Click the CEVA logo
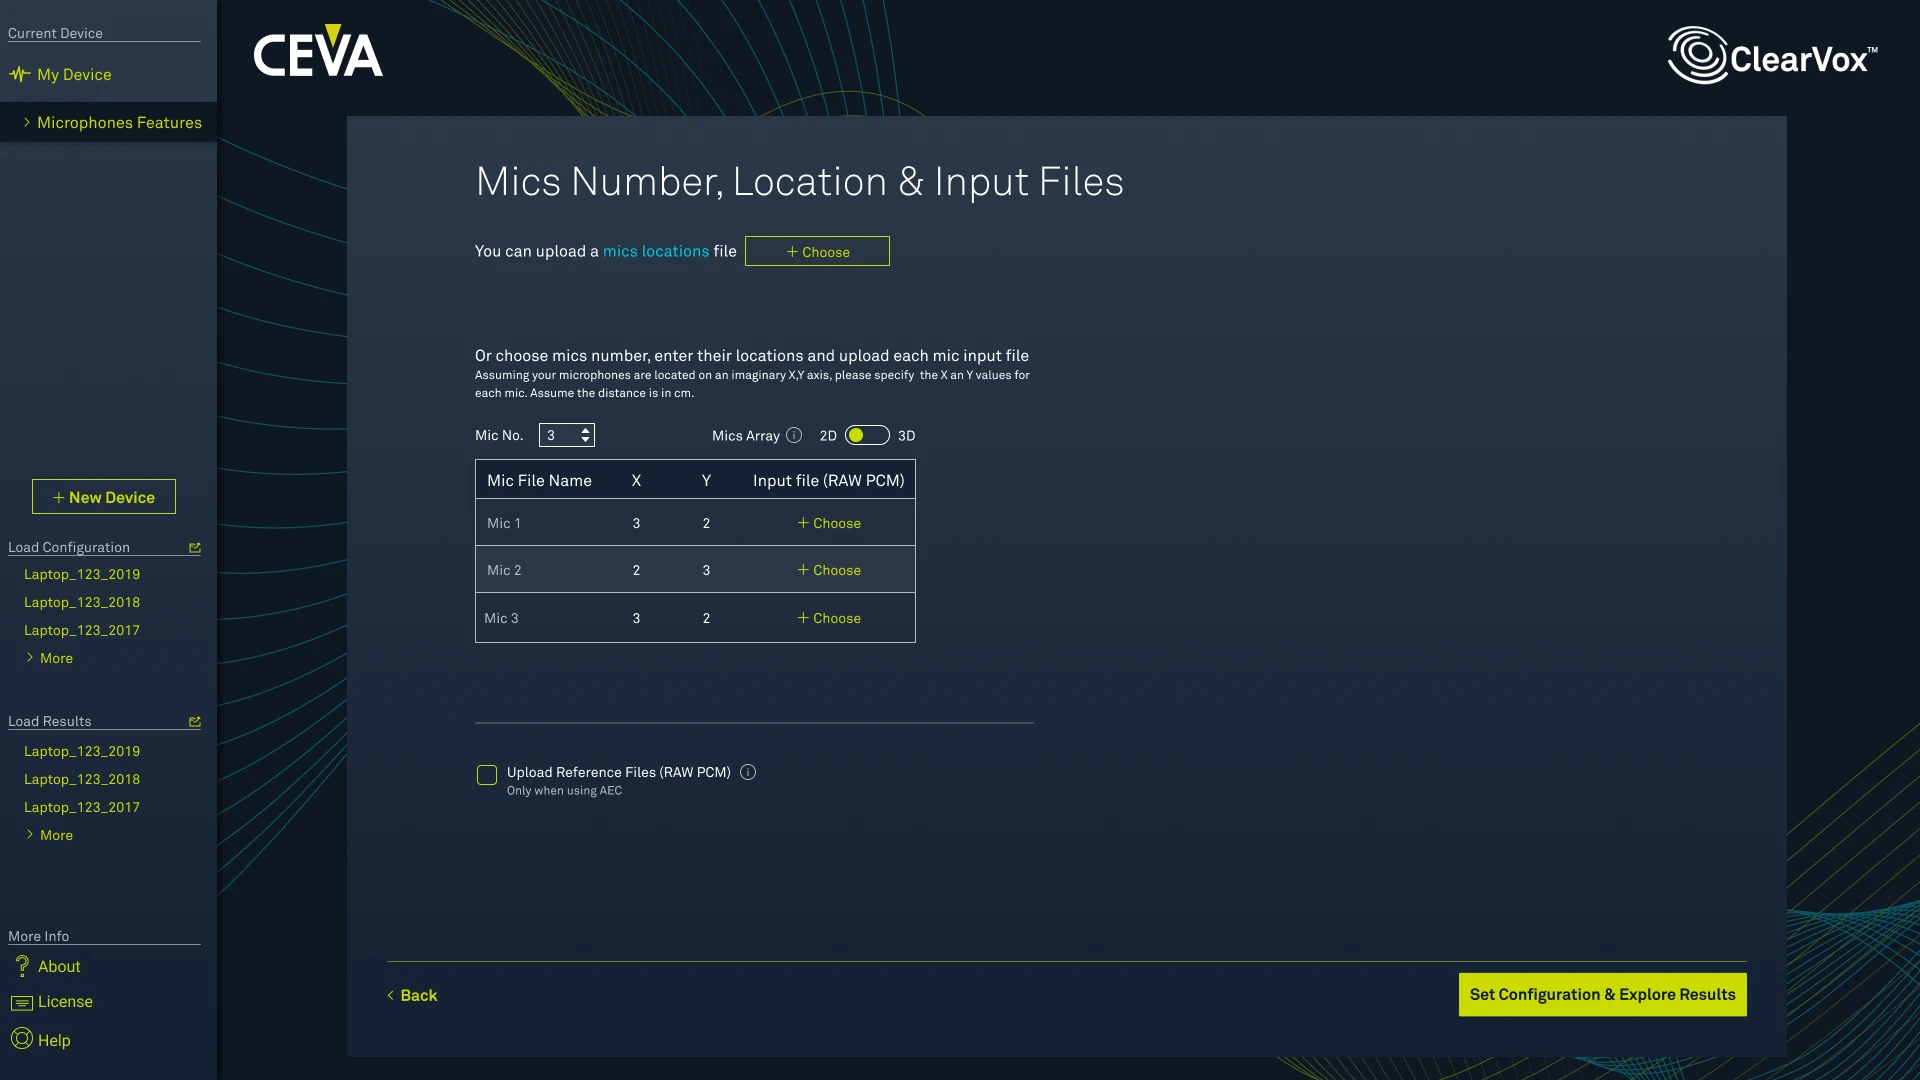The width and height of the screenshot is (1920, 1080). (x=318, y=52)
